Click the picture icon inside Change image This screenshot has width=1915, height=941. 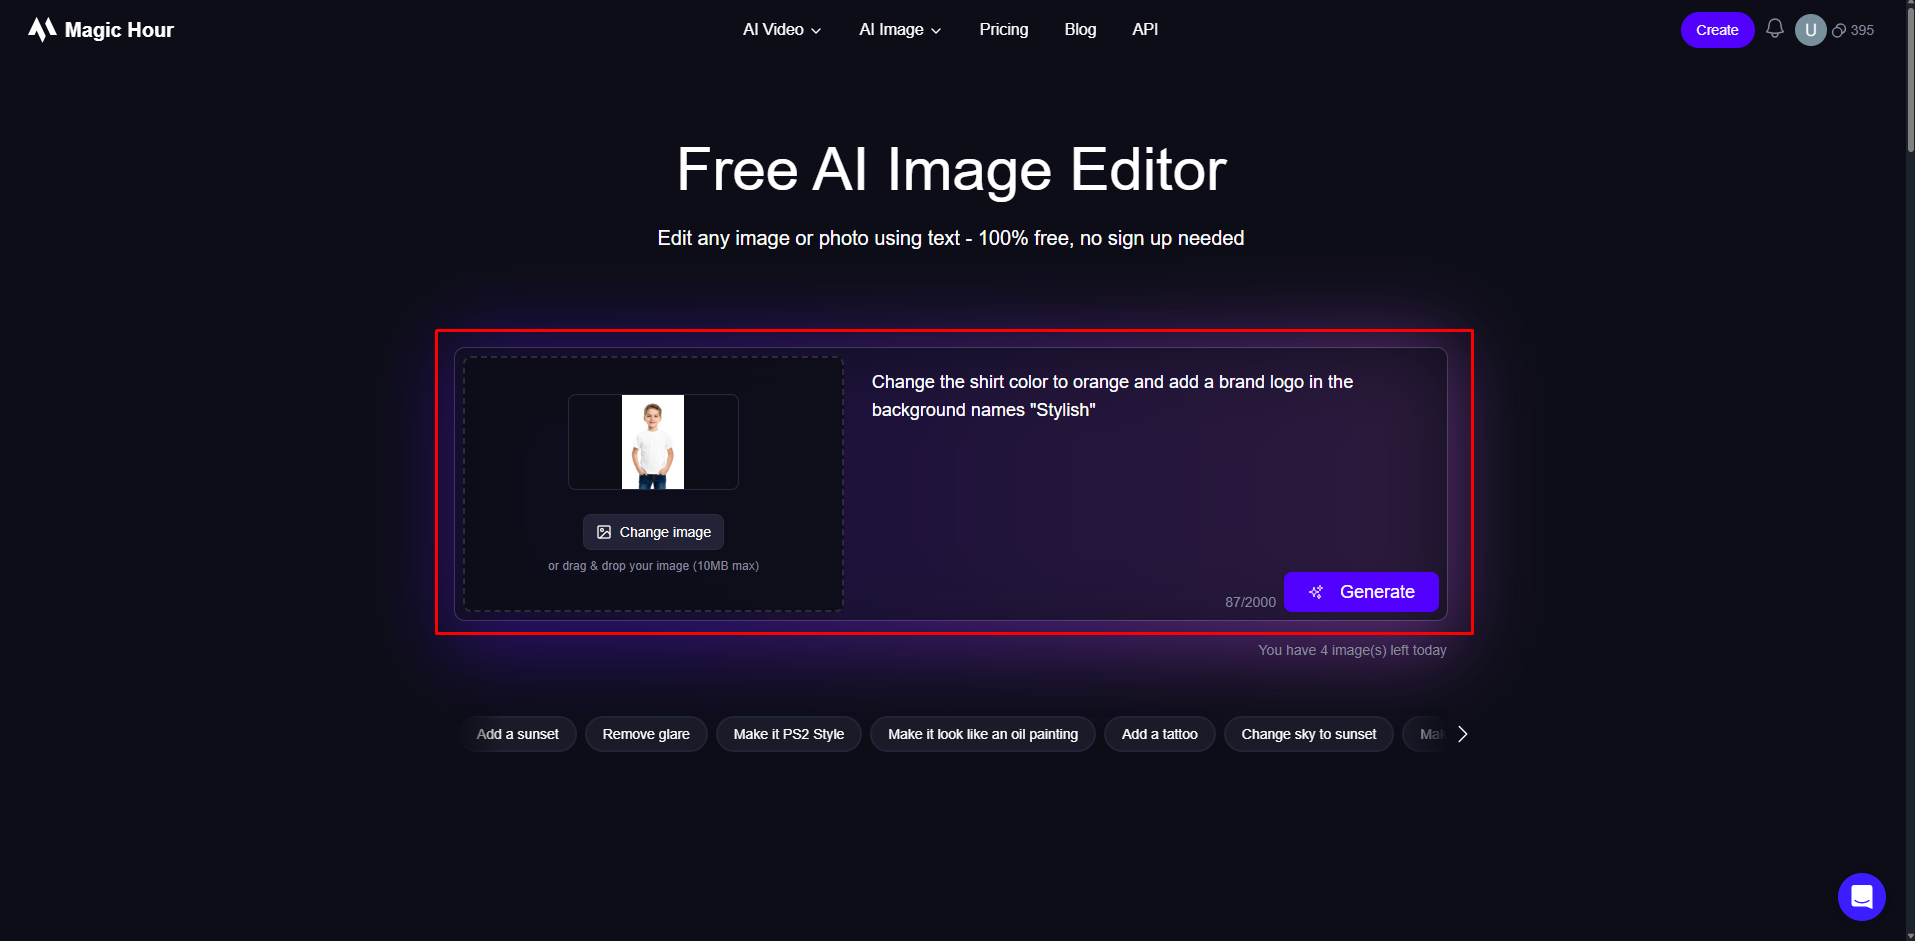coord(603,531)
